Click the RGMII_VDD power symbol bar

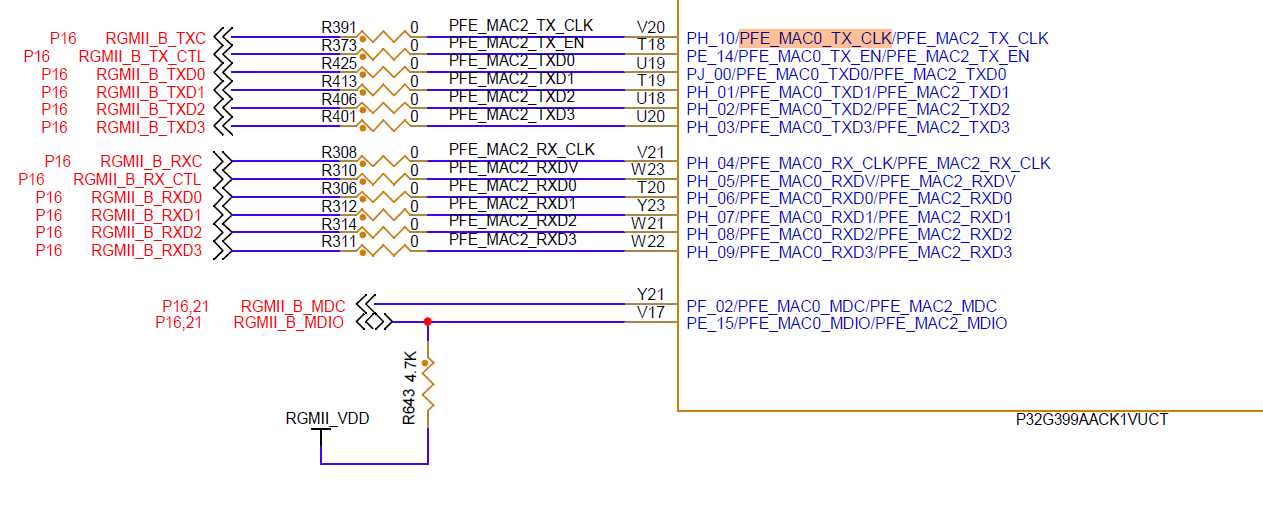(x=321, y=429)
